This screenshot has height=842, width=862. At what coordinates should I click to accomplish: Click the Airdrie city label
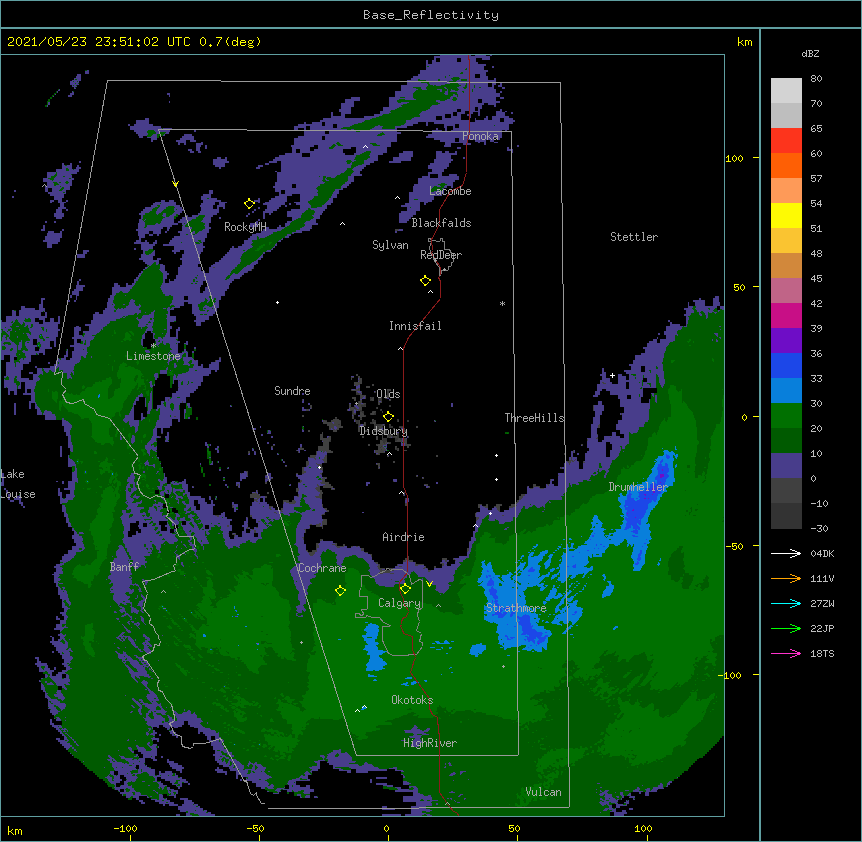tap(403, 537)
